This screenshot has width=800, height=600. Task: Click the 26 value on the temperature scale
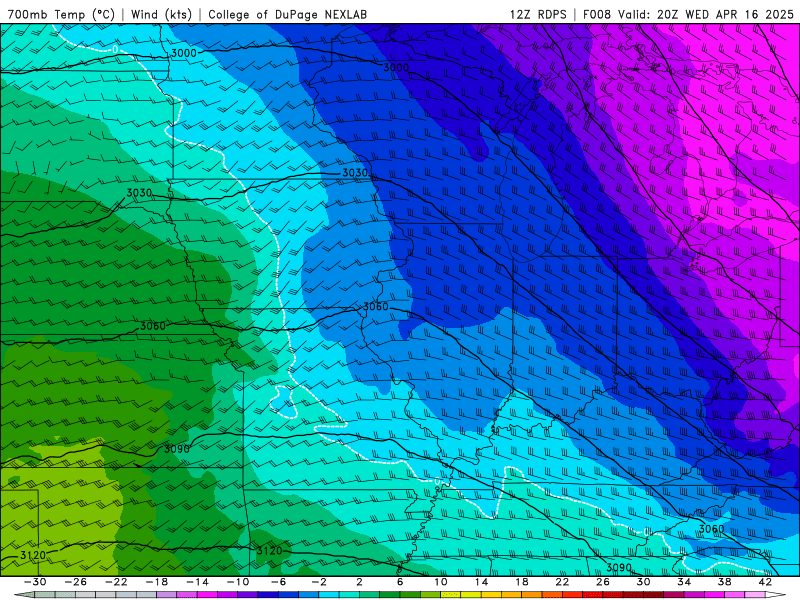click(603, 582)
